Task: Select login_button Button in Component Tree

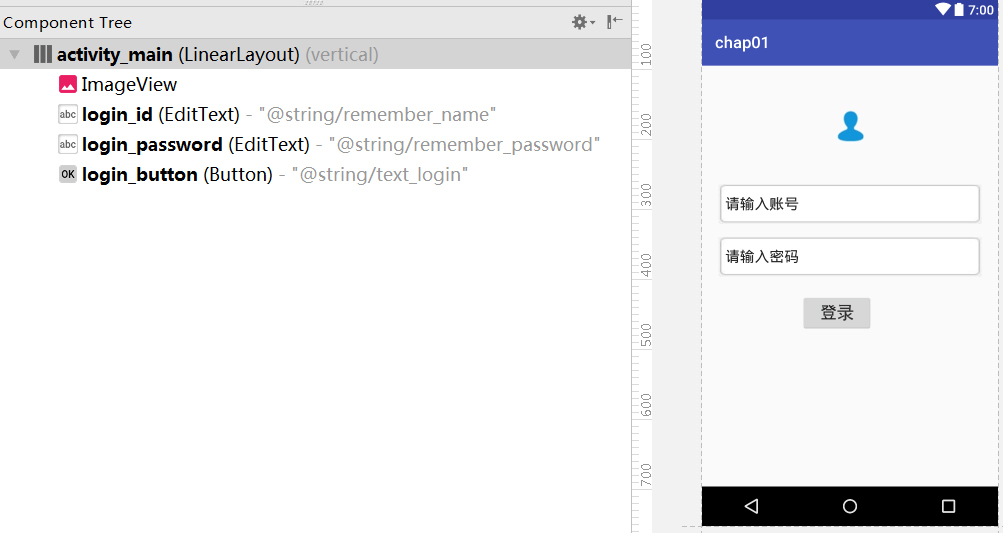Action: pos(175,175)
